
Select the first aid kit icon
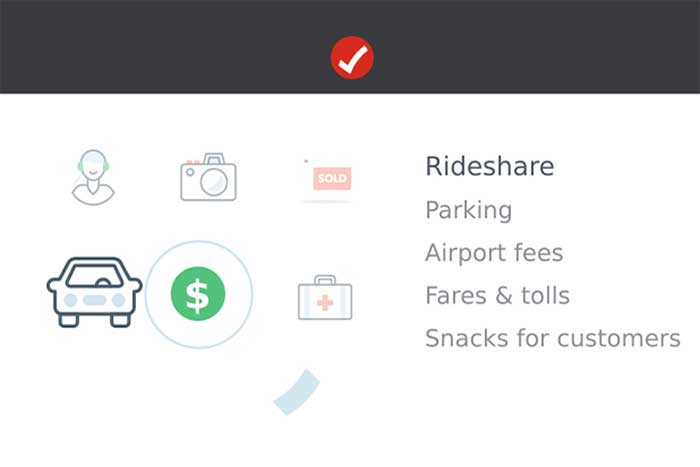325,297
